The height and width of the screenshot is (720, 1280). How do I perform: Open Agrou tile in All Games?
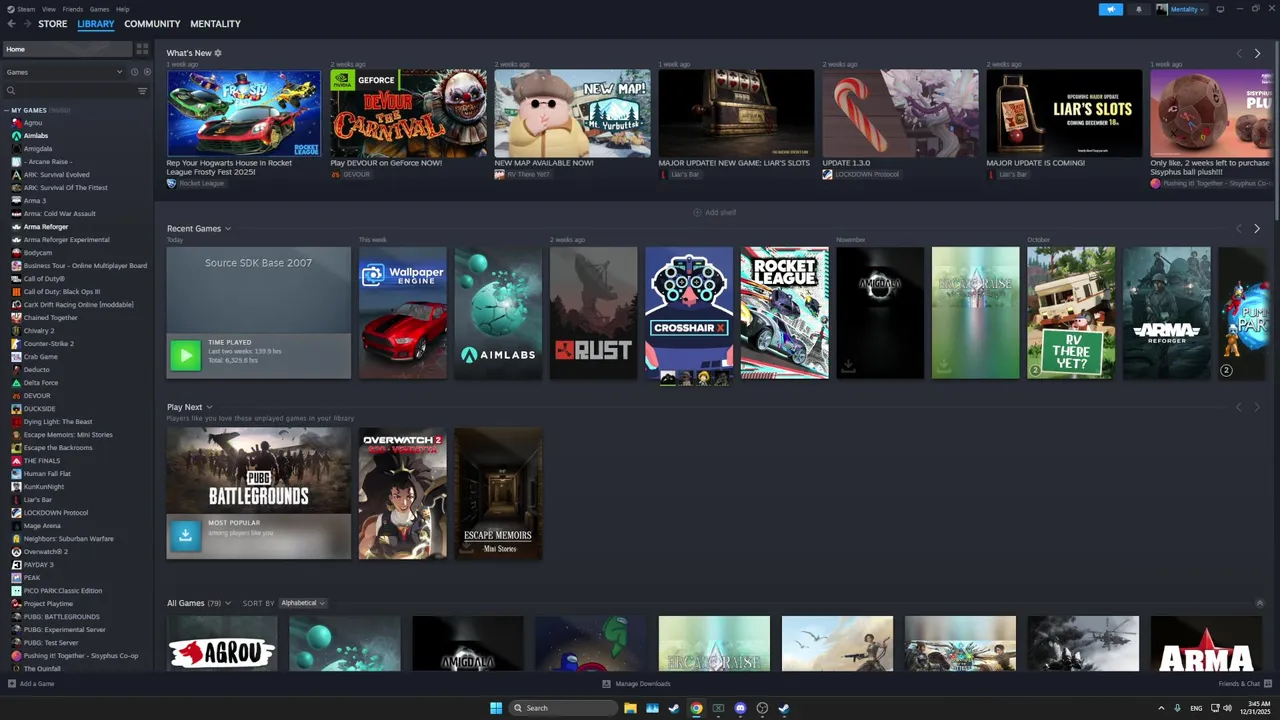[x=222, y=644]
